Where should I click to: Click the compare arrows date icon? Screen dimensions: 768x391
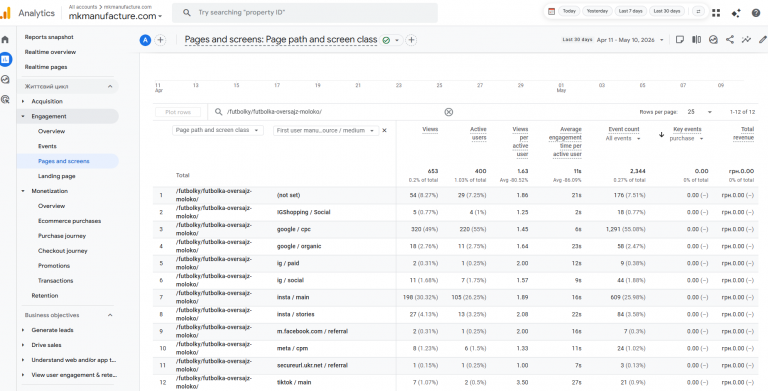pos(697,11)
